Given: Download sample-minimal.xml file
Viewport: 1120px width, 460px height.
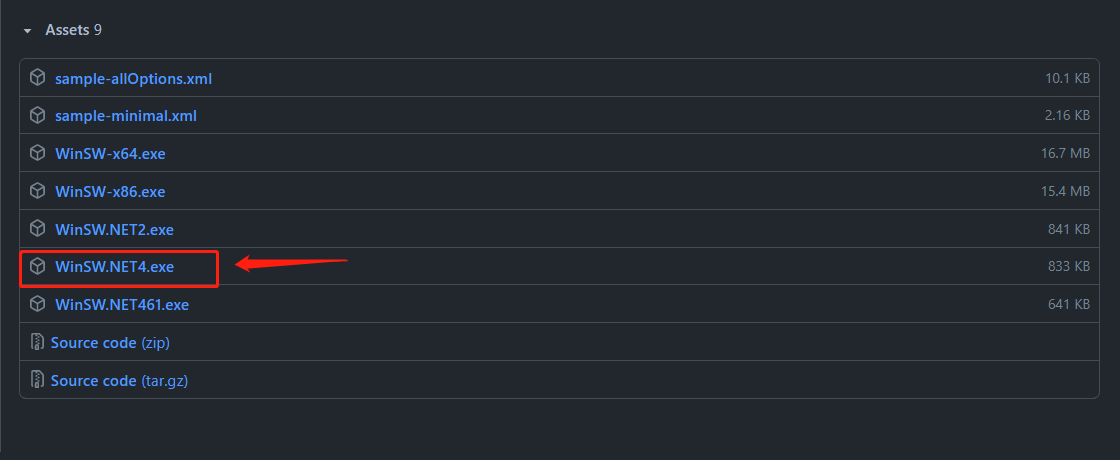Looking at the screenshot, I should coord(126,116).
